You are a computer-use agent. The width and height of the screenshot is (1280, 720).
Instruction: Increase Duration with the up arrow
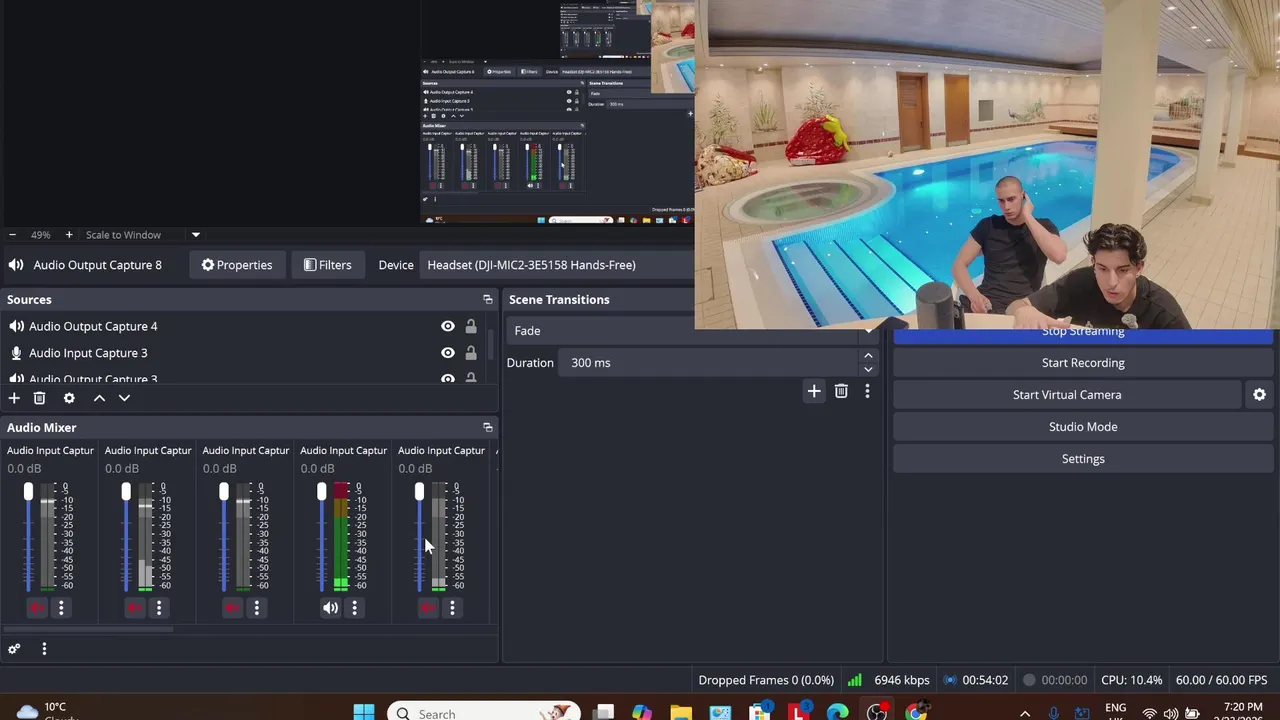click(x=868, y=356)
